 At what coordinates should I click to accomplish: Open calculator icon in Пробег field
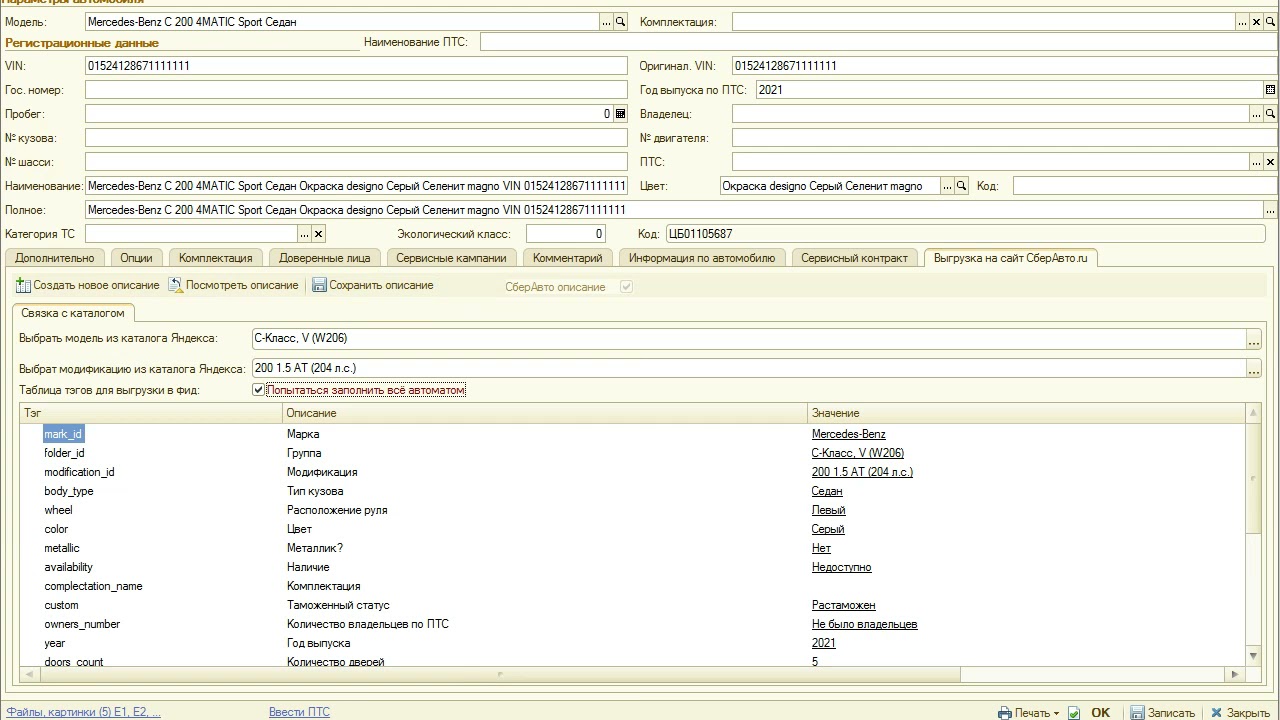point(620,114)
